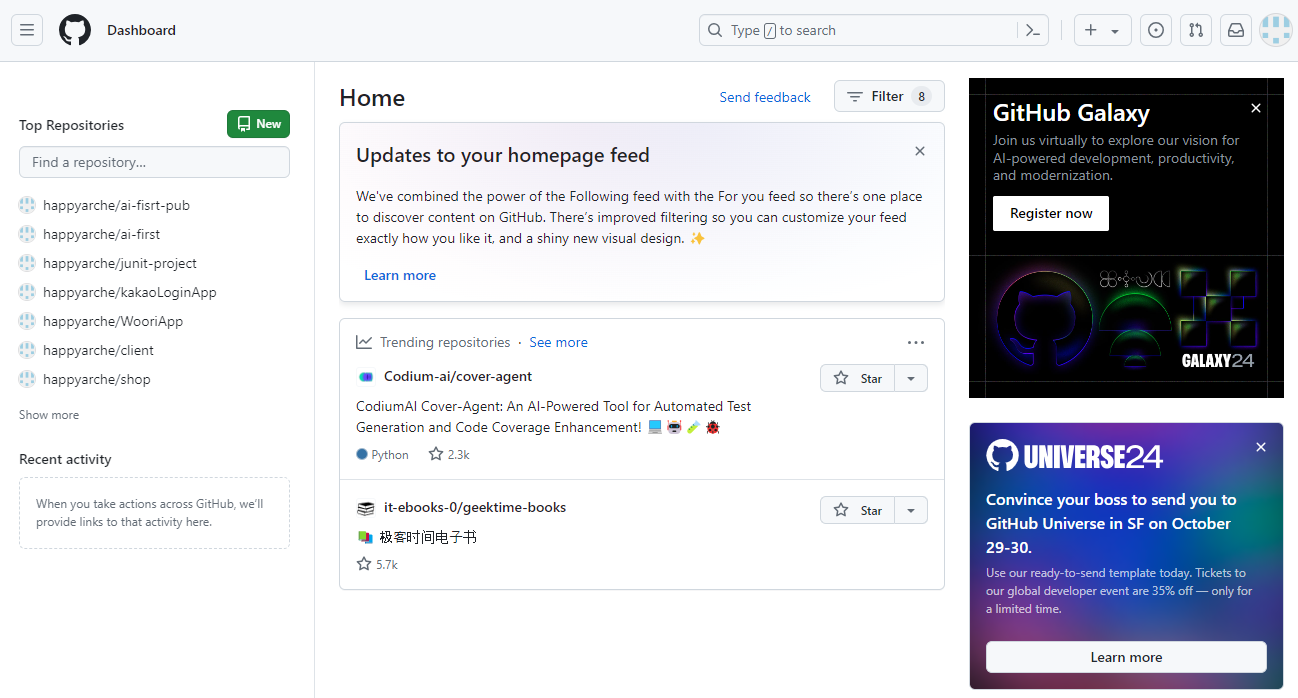Open the Inbox notifications icon

[x=1236, y=30]
